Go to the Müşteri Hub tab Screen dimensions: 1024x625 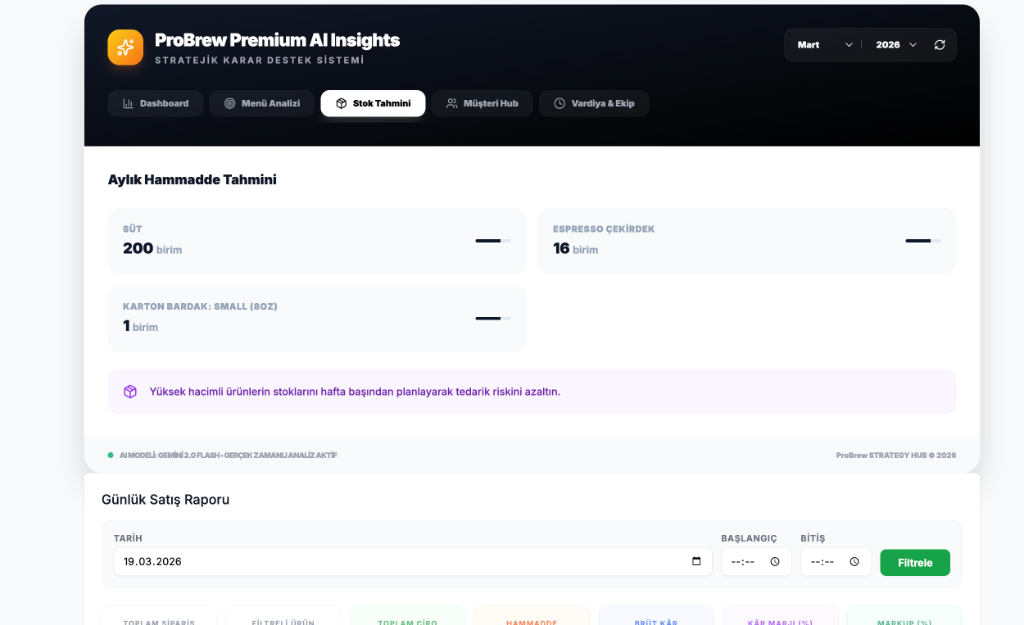[482, 104]
